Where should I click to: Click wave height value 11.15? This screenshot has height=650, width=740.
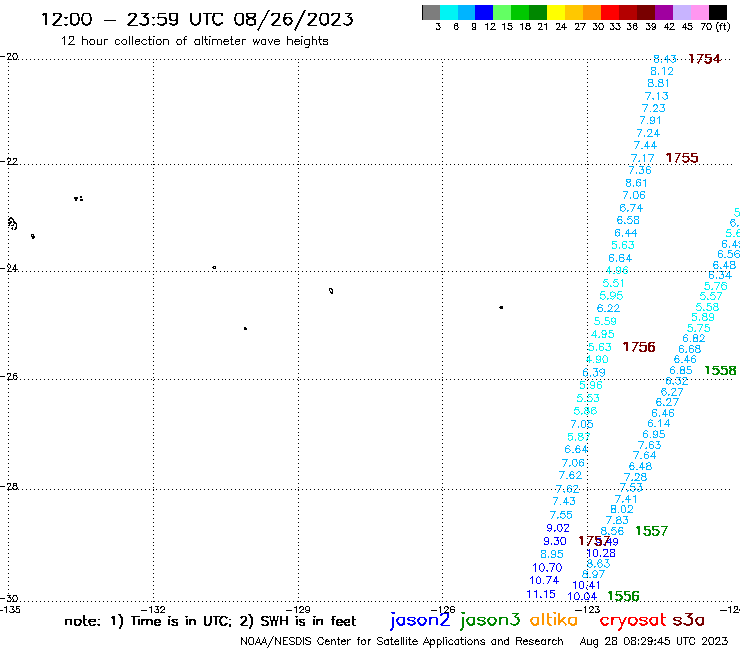(x=541, y=594)
